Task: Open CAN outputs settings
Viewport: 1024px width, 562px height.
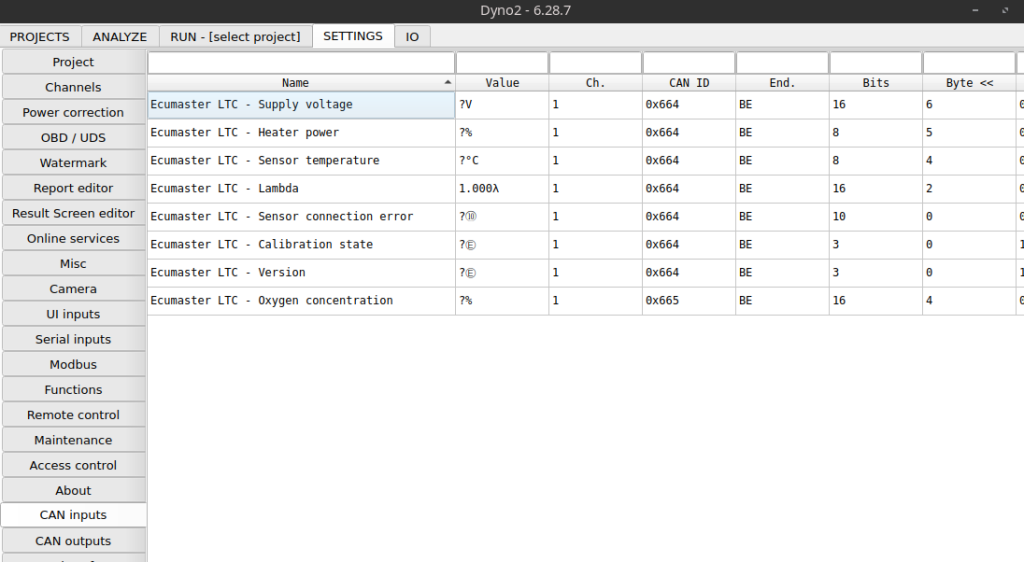Action: click(x=73, y=541)
